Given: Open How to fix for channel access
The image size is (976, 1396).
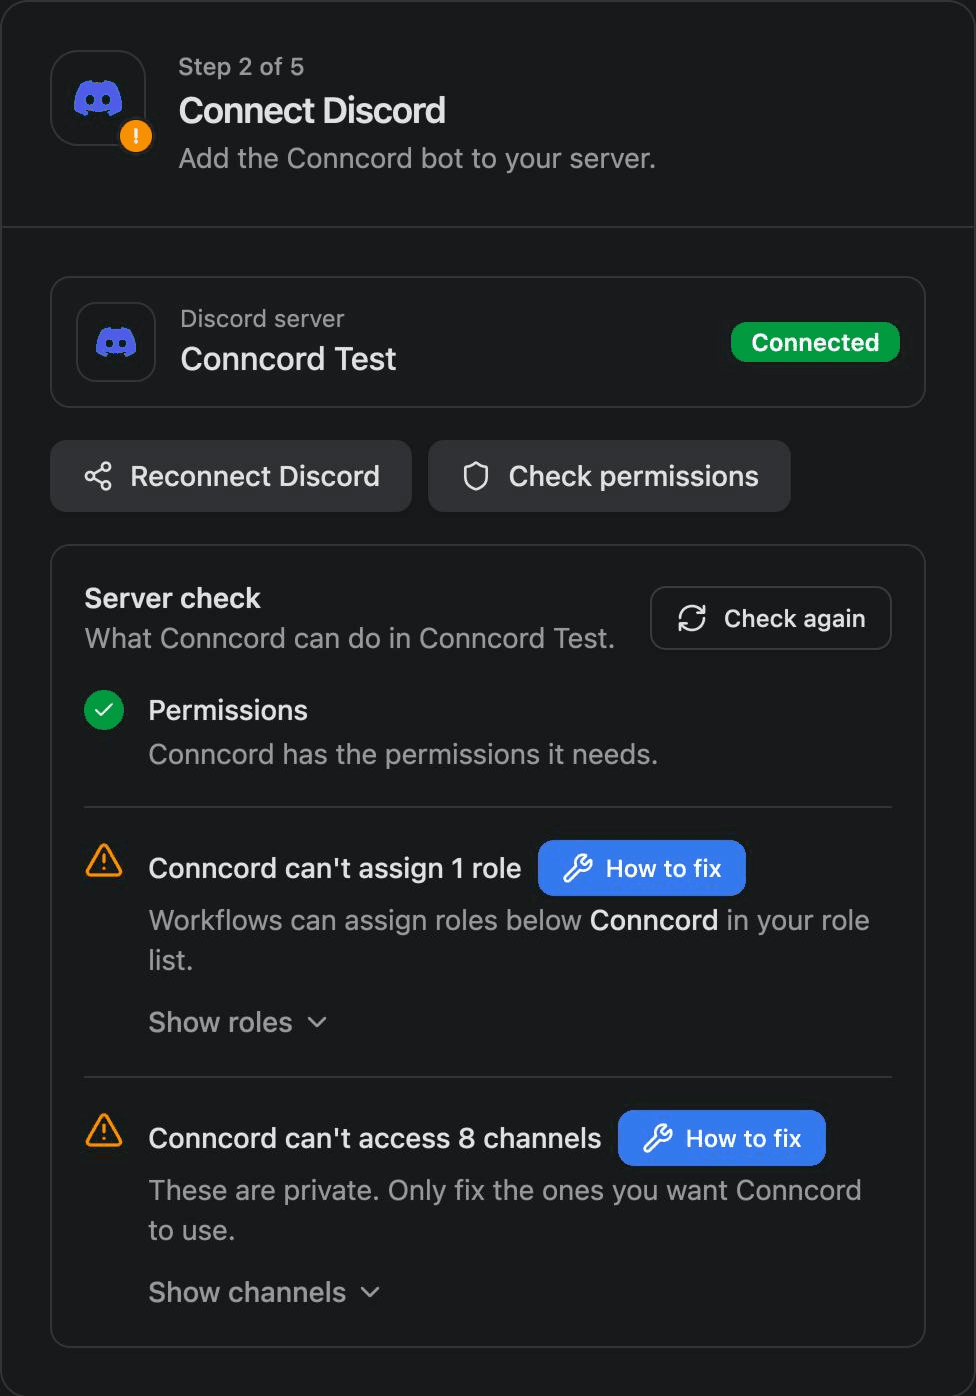Looking at the screenshot, I should point(722,1138).
